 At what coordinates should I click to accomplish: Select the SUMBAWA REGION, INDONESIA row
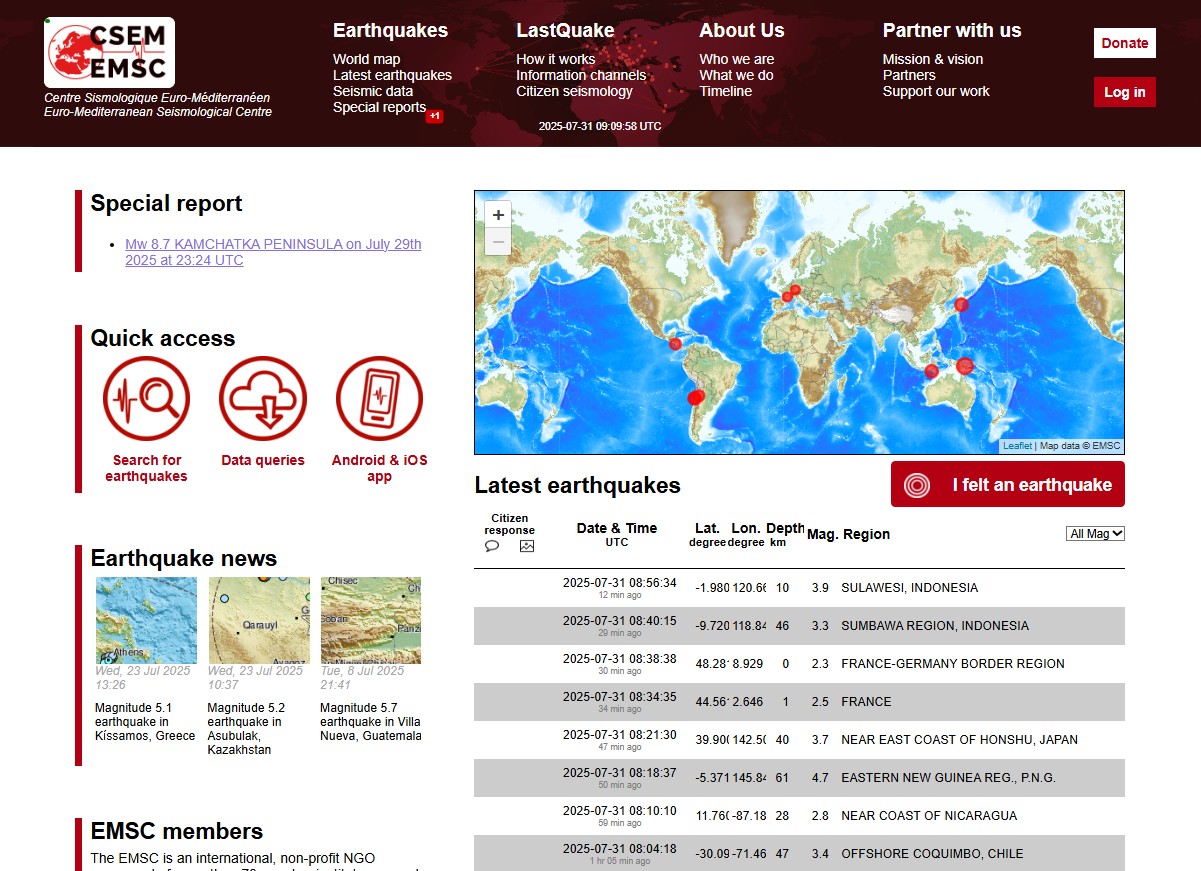click(x=799, y=626)
